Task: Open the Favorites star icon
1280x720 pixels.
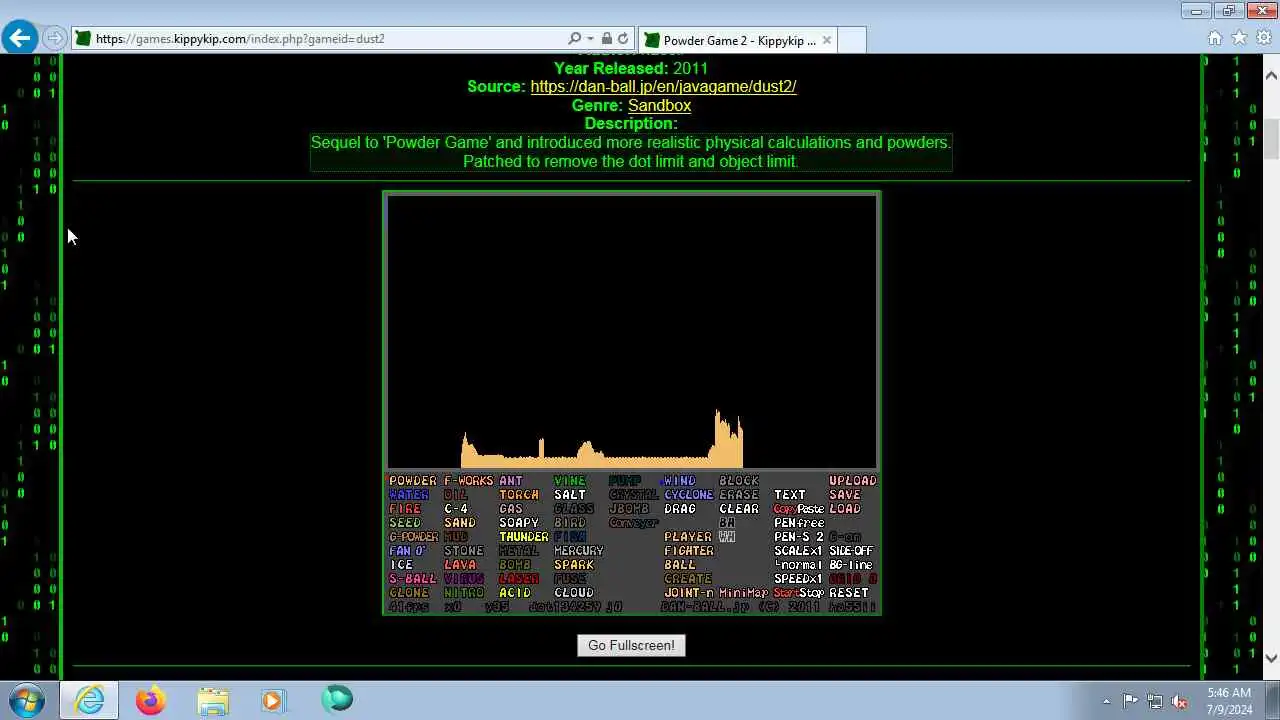Action: tap(1239, 38)
